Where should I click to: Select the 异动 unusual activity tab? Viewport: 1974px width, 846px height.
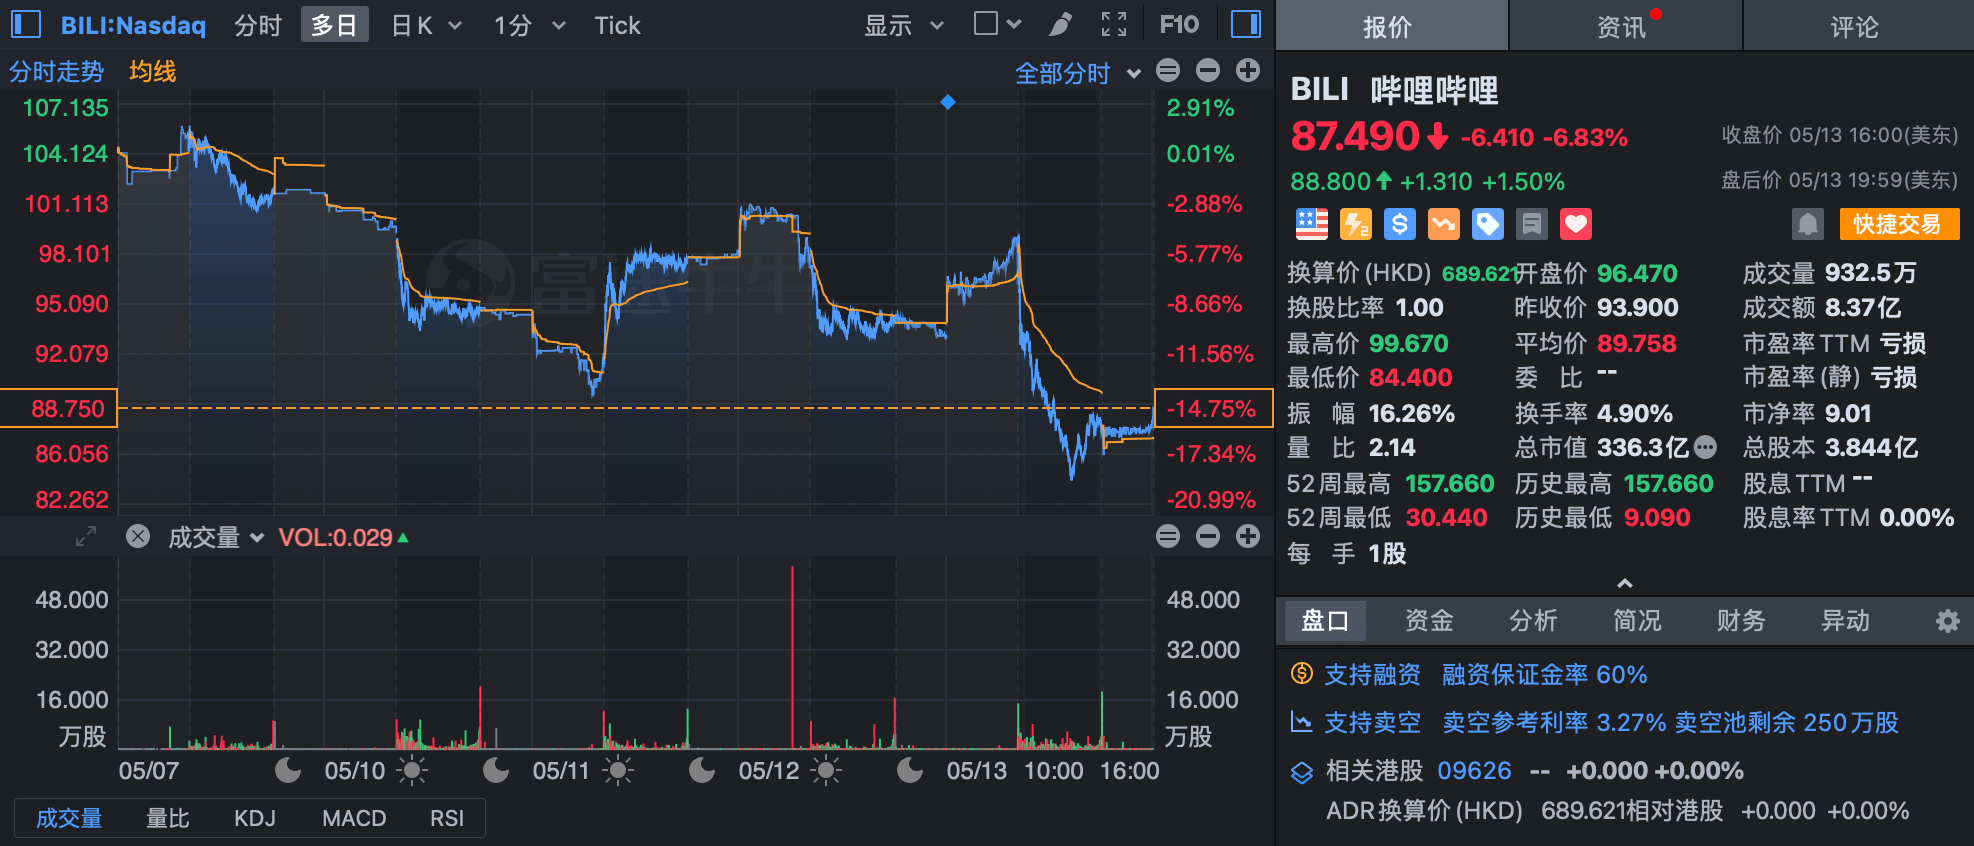click(x=1845, y=621)
